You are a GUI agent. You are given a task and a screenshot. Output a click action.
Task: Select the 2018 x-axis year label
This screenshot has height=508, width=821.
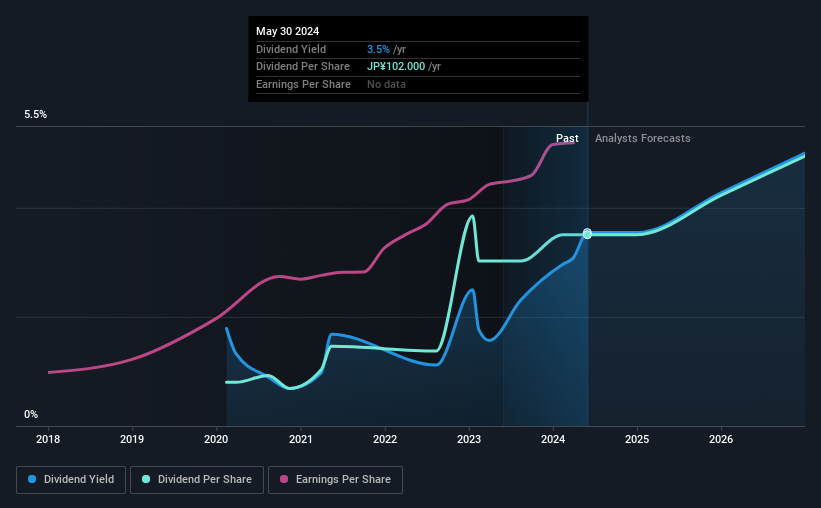coord(48,439)
